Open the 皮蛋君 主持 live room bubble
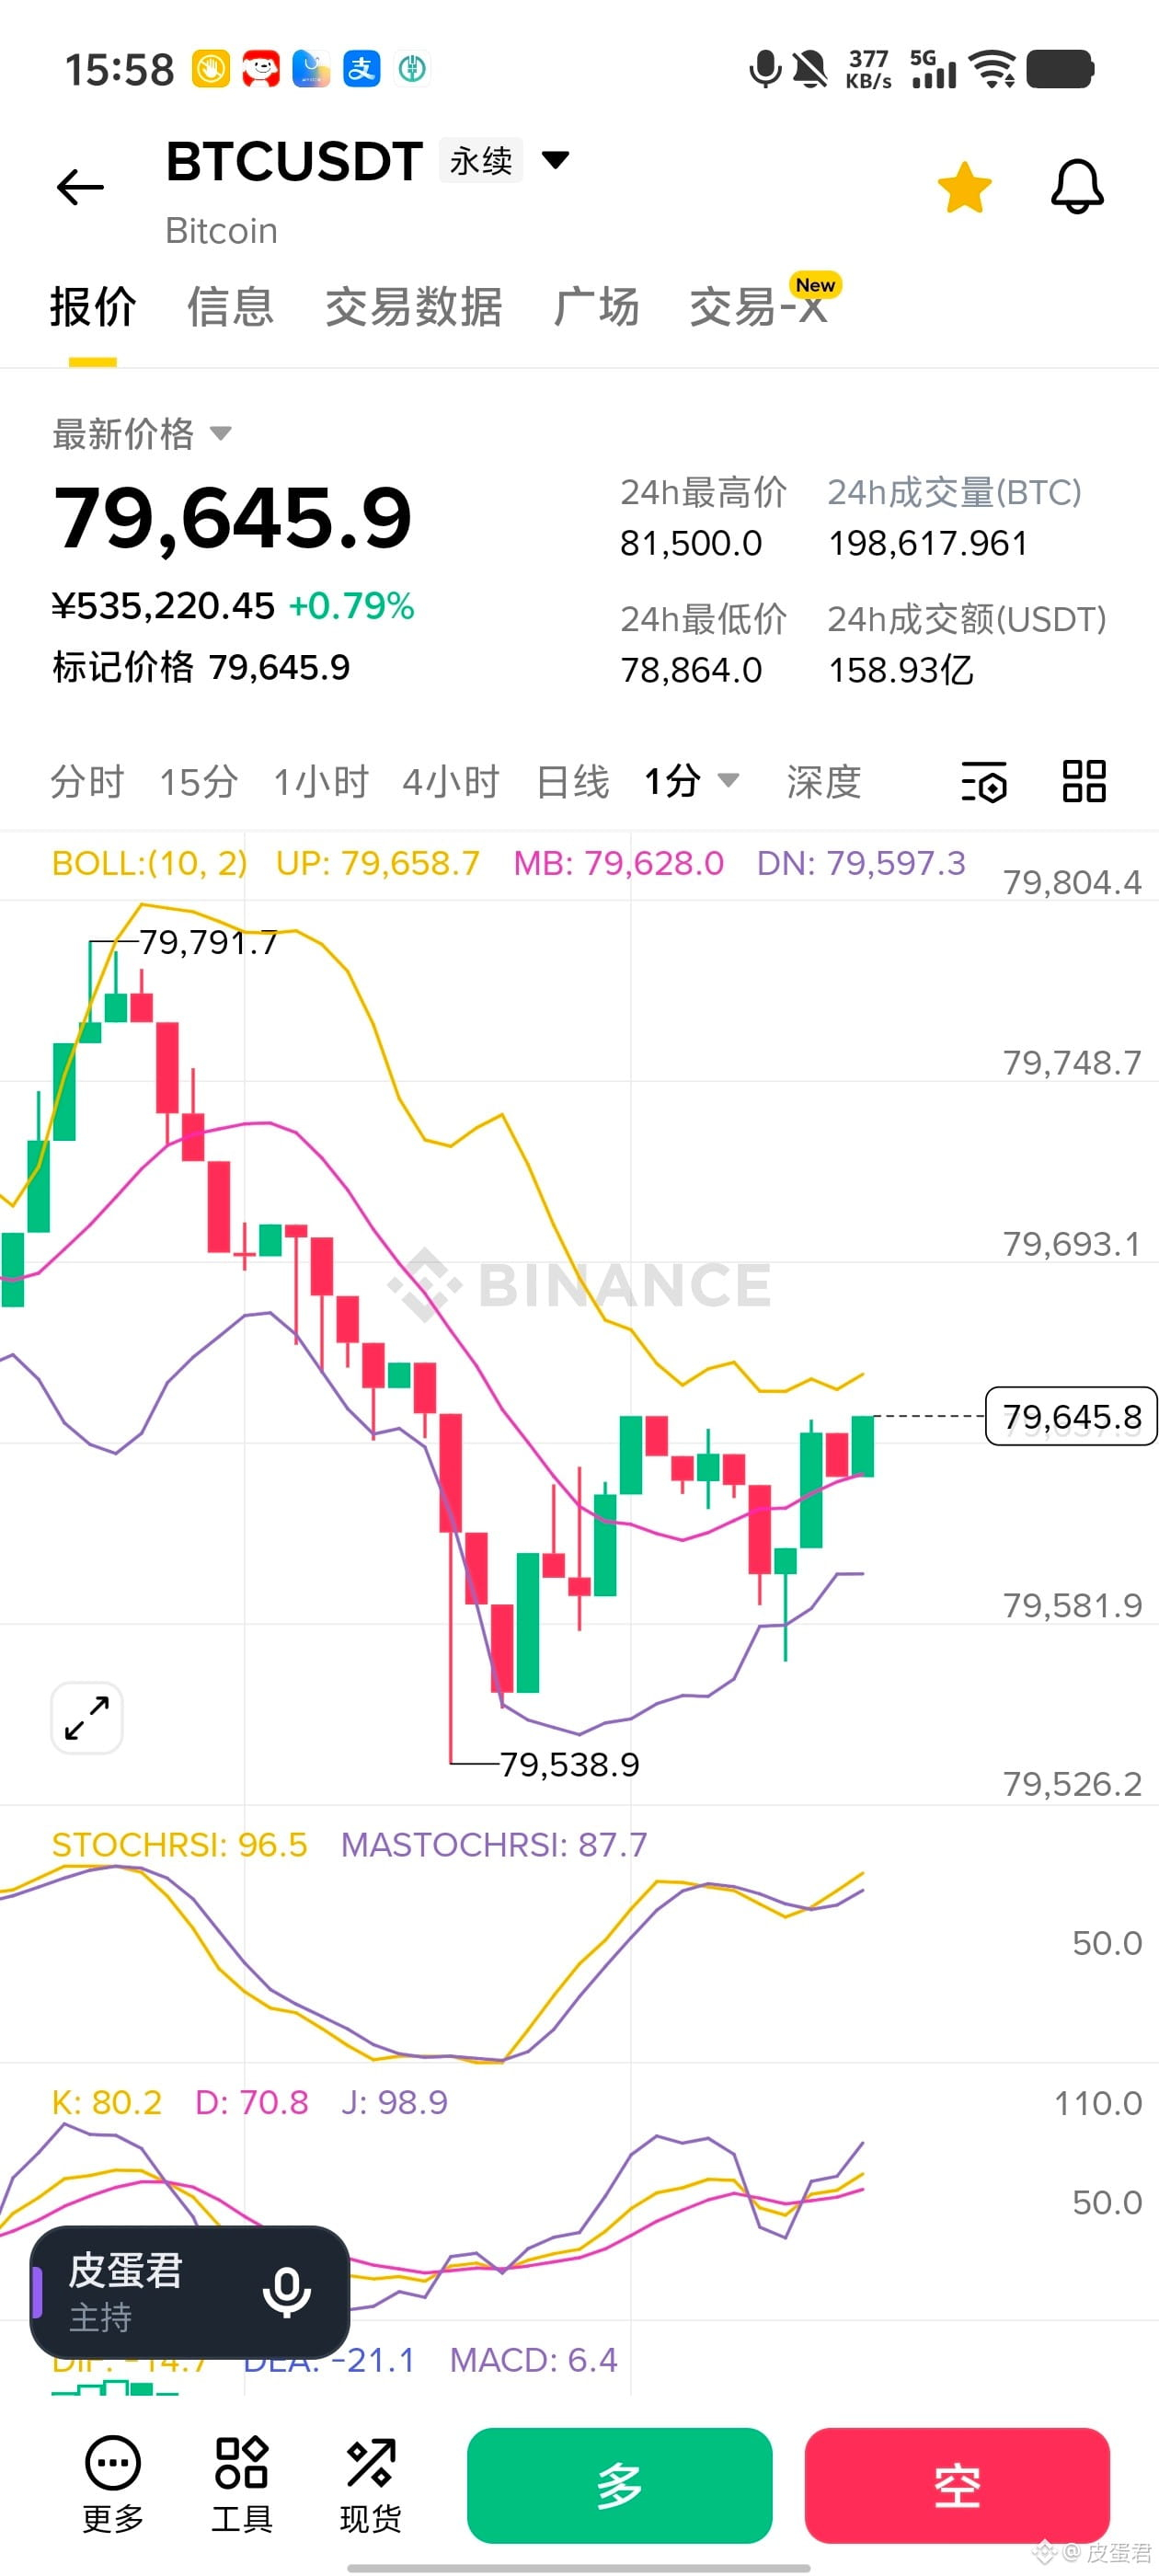This screenshot has width=1159, height=2576. (190, 2292)
